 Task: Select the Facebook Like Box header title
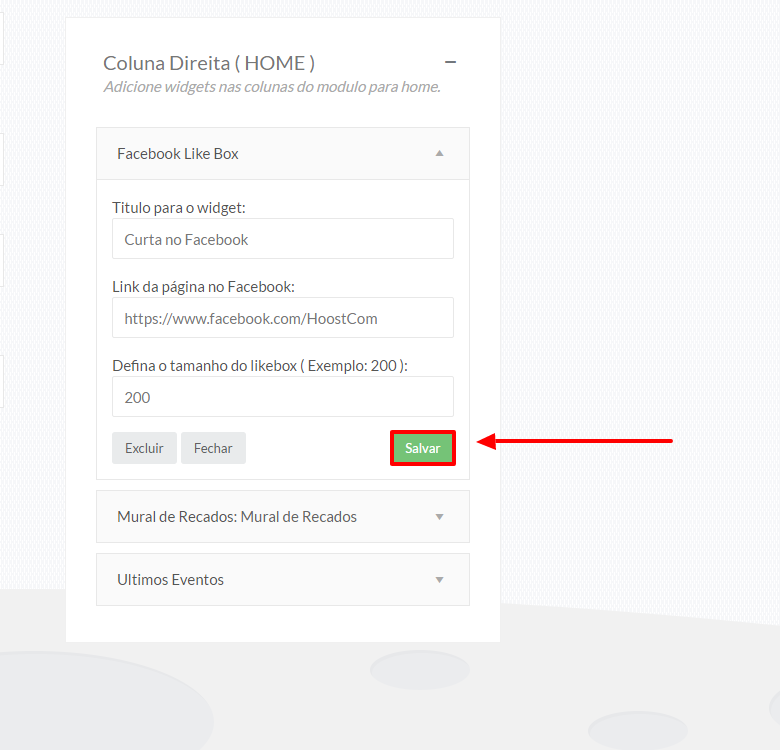pyautogui.click(x=178, y=154)
